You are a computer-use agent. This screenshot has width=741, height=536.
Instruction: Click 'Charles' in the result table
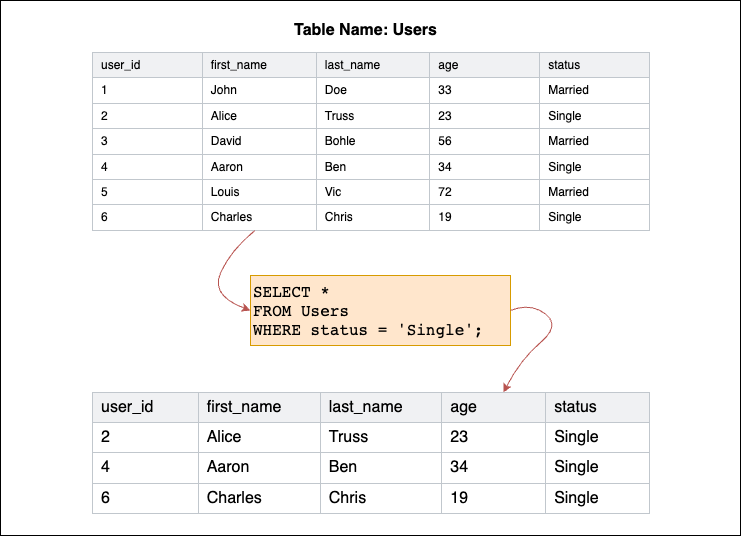point(234,497)
